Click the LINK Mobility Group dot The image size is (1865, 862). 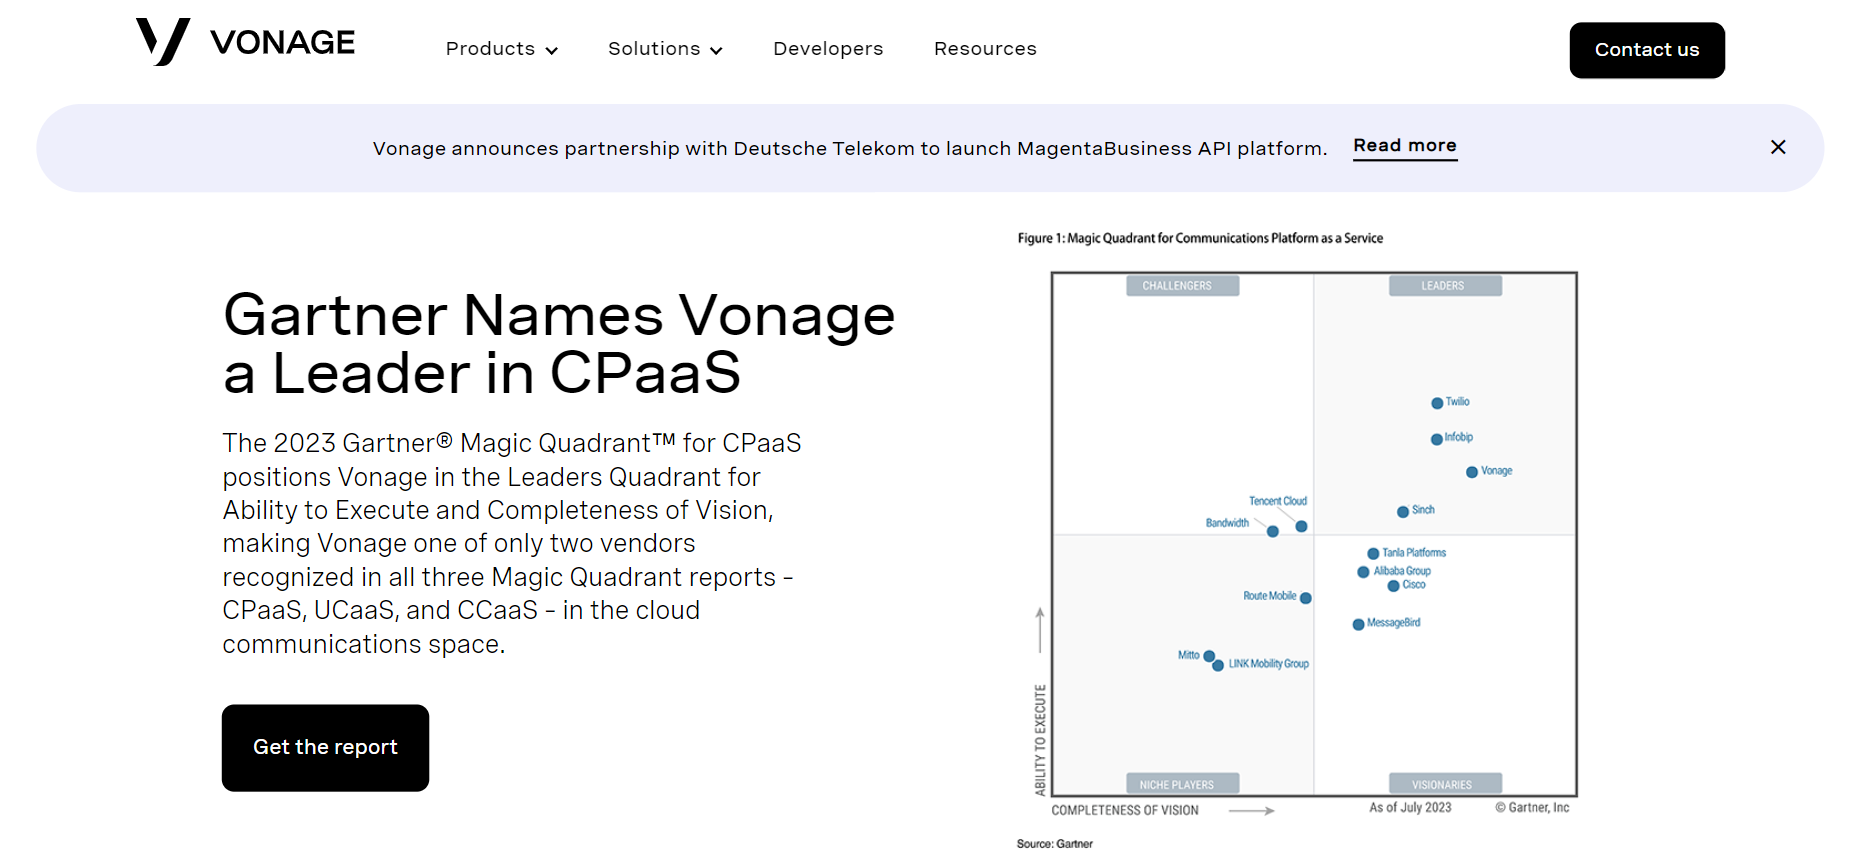1218,666
